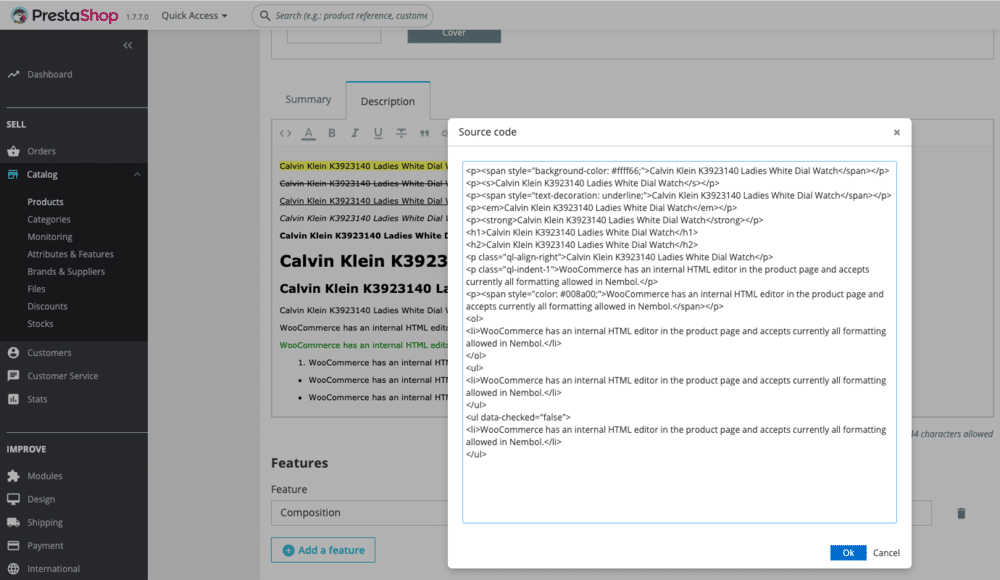Viewport: 1000px width, 580px height.
Task: Click the International globe icon
Action: (x=13, y=569)
